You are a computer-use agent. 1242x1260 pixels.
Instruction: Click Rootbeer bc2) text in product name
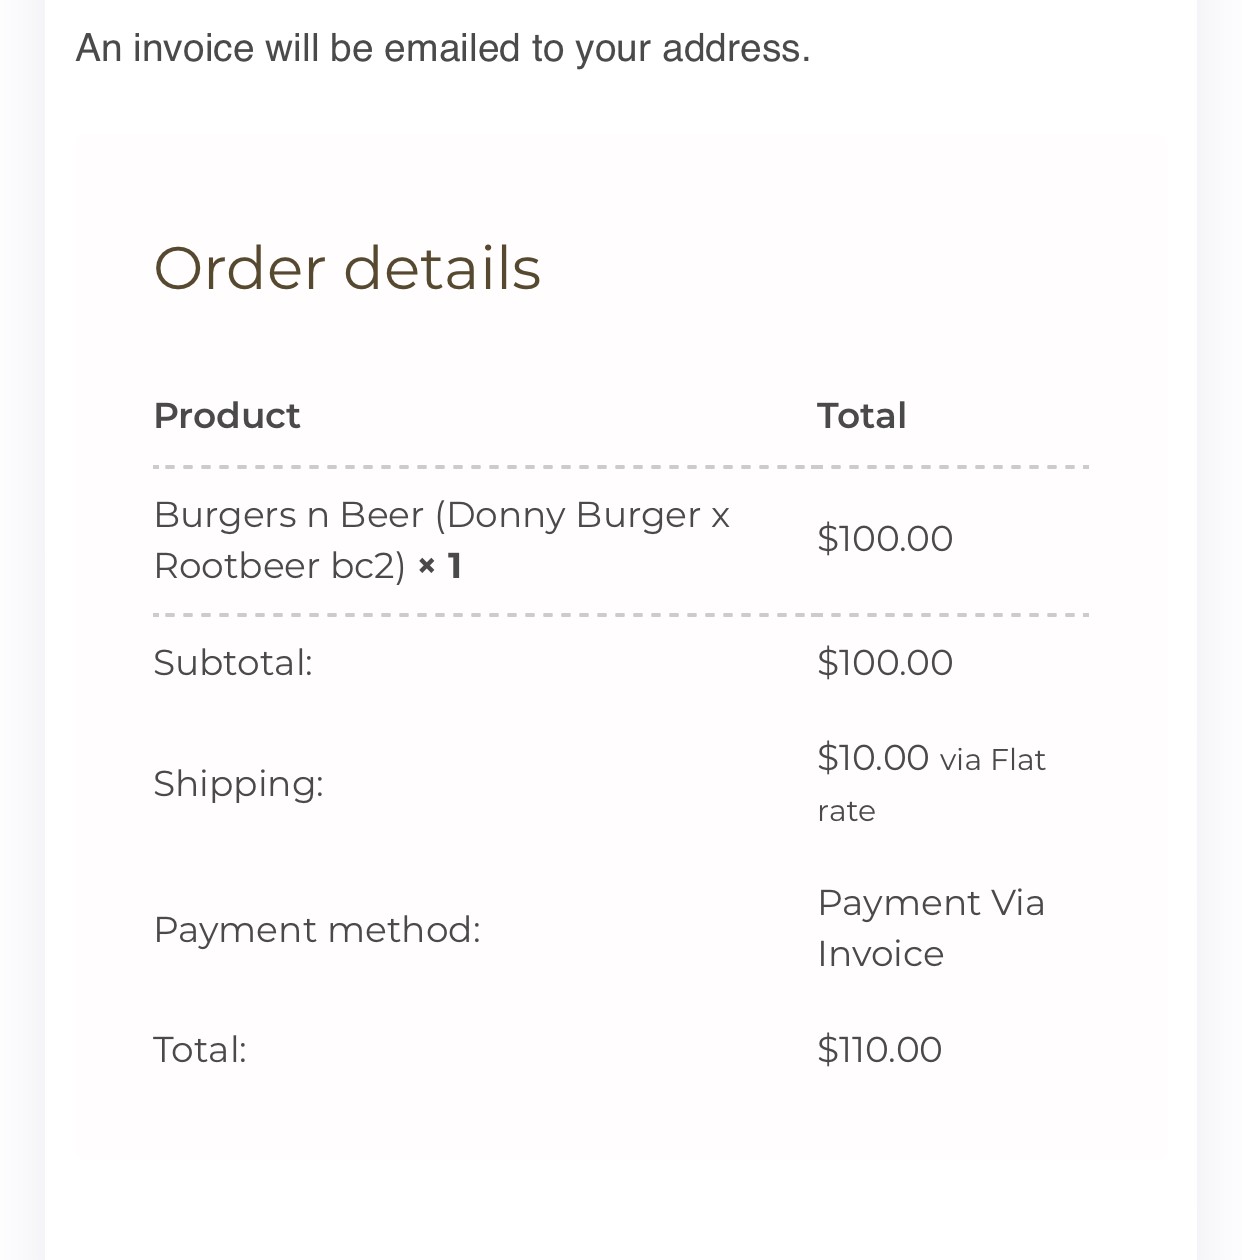coord(280,567)
